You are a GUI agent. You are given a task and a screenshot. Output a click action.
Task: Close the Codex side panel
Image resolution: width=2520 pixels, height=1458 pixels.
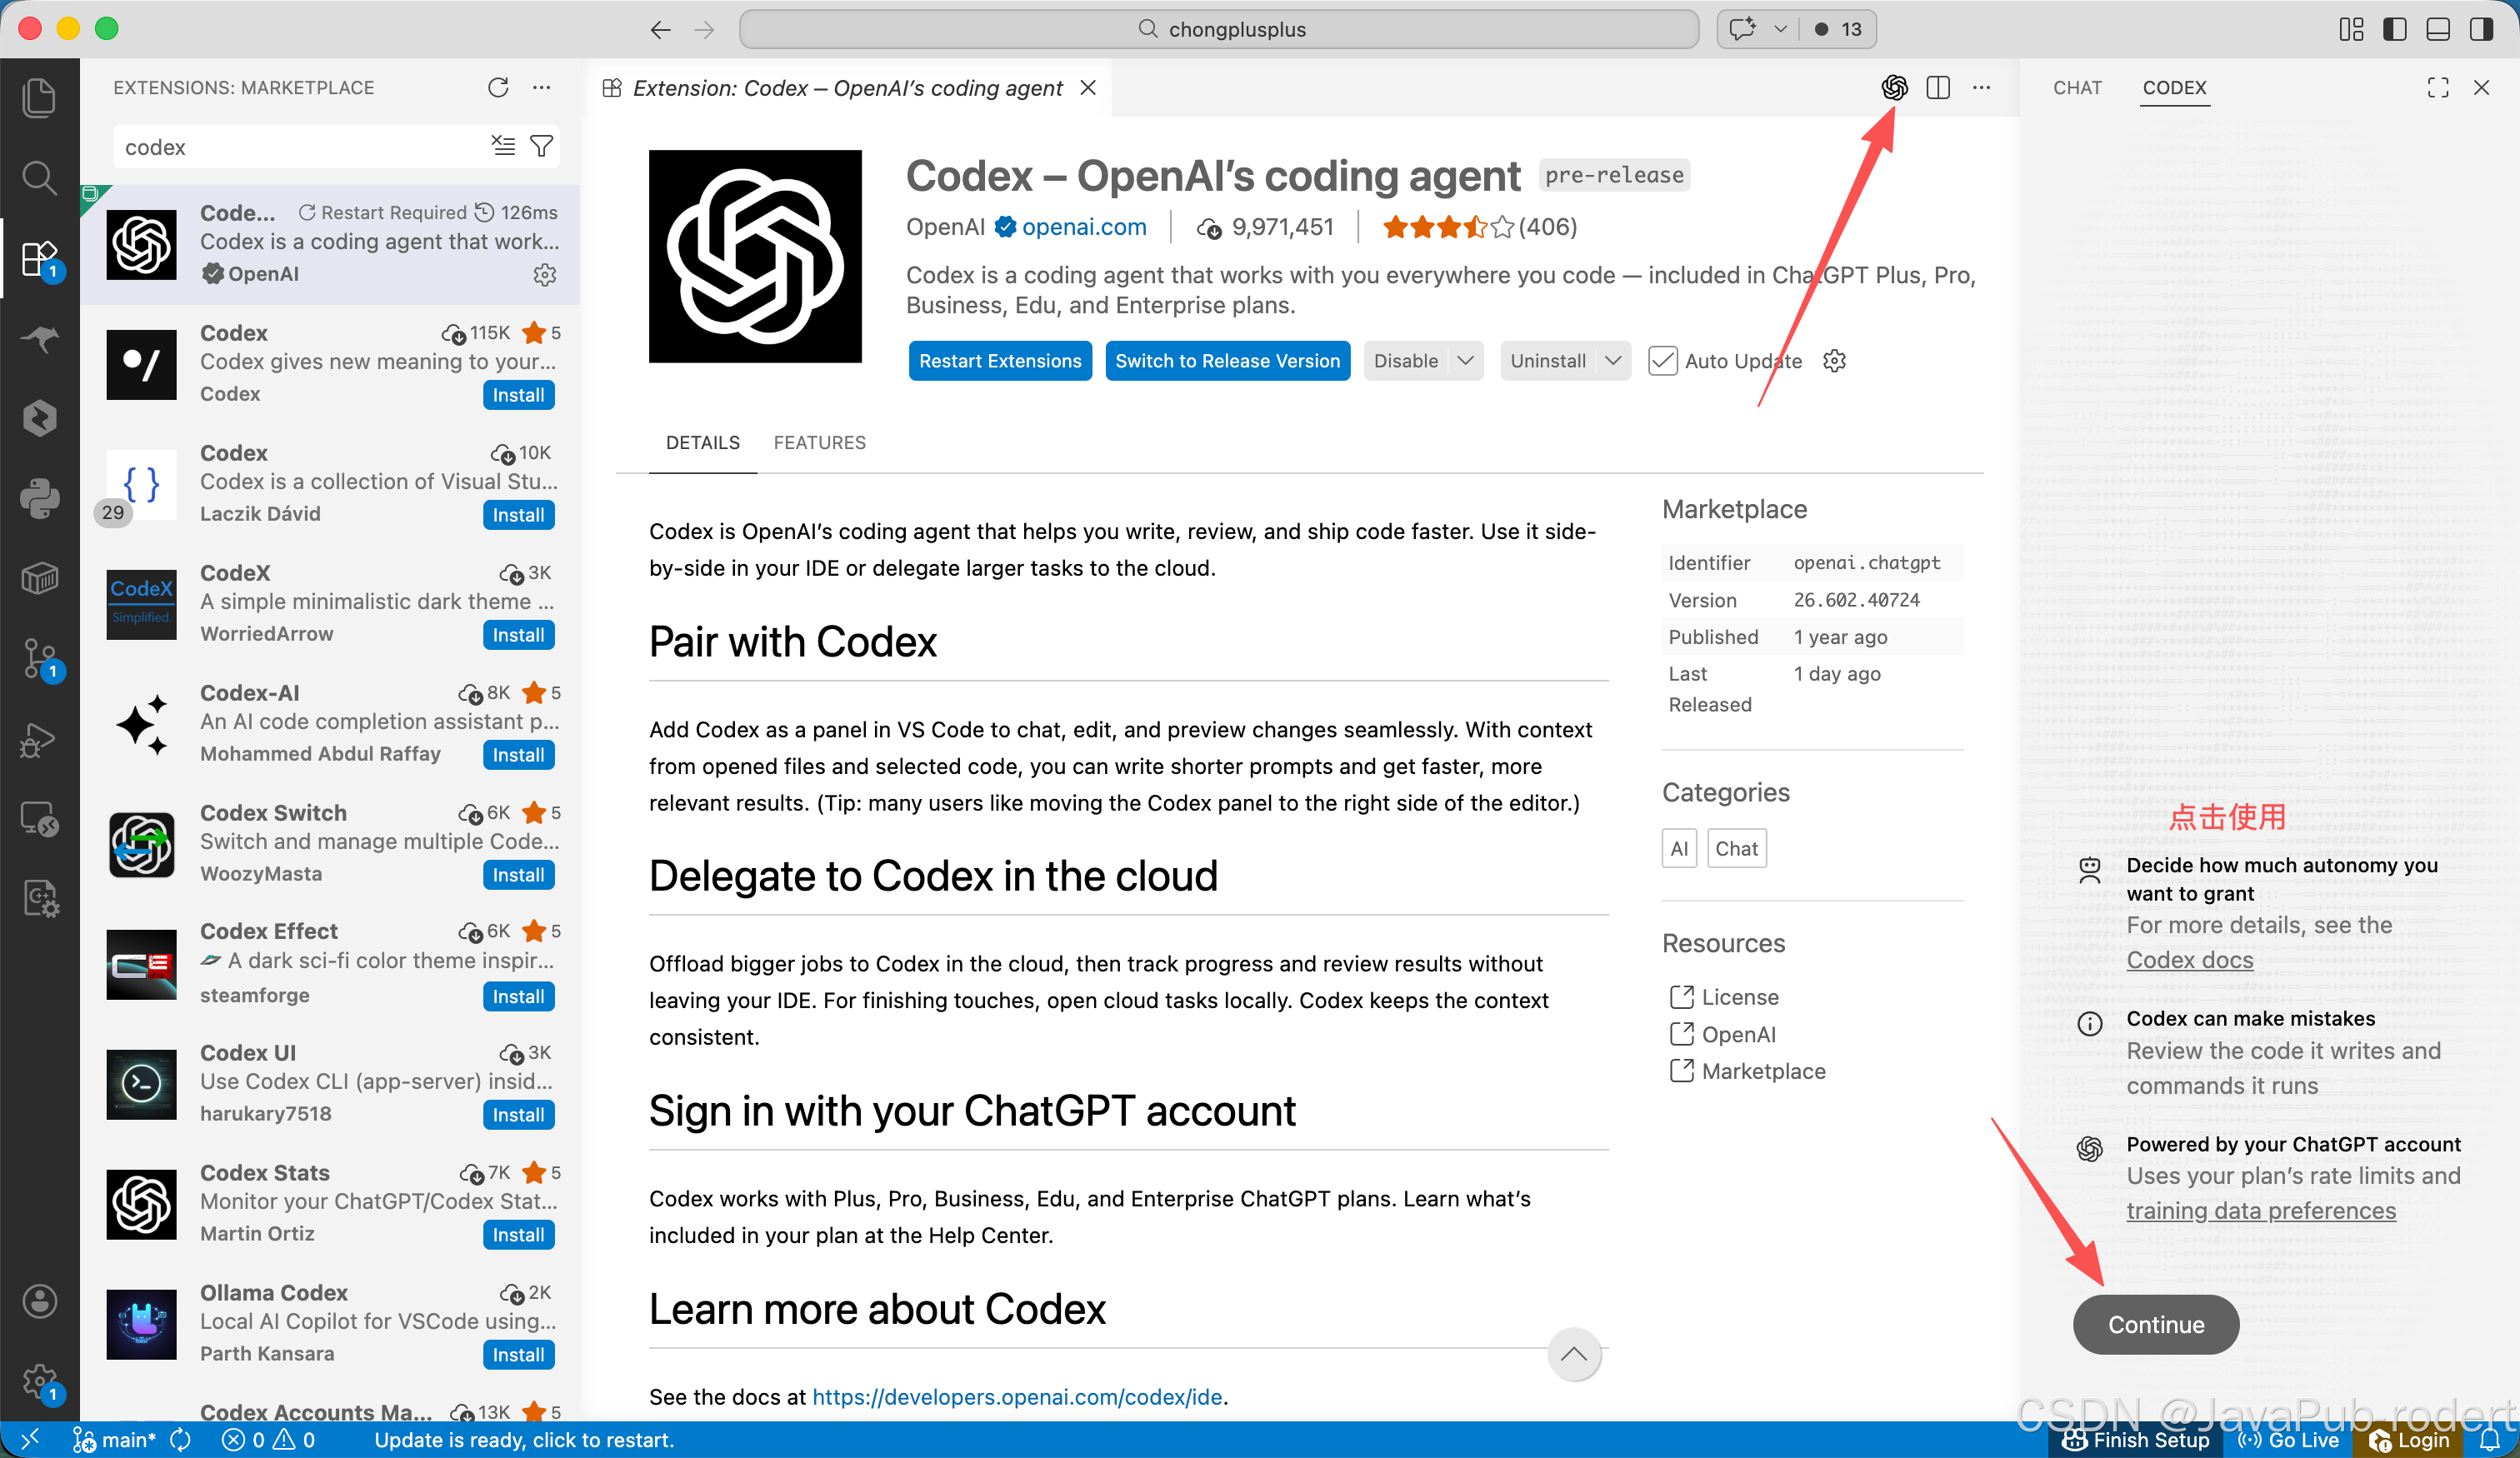pyautogui.click(x=2482, y=87)
